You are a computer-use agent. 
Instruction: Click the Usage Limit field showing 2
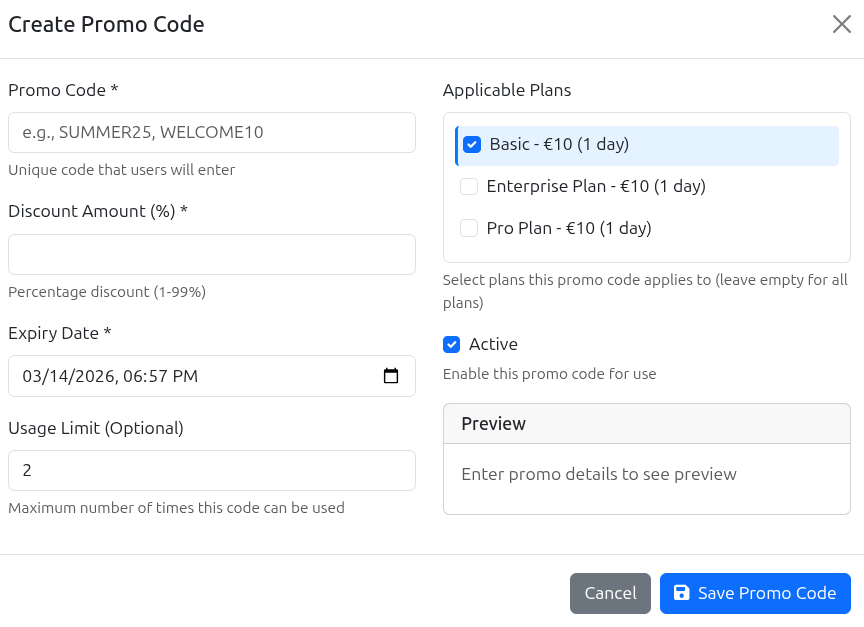pos(211,470)
